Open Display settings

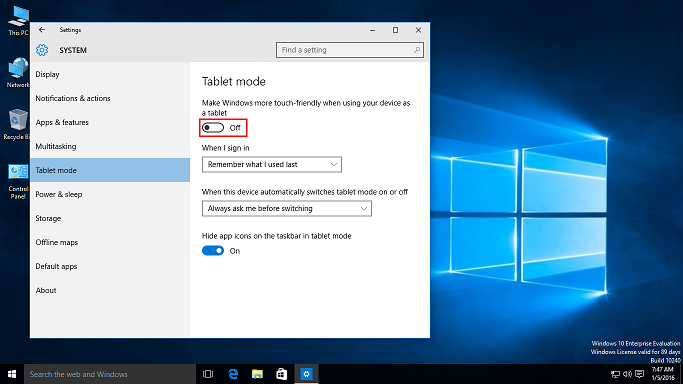[x=110, y=74]
